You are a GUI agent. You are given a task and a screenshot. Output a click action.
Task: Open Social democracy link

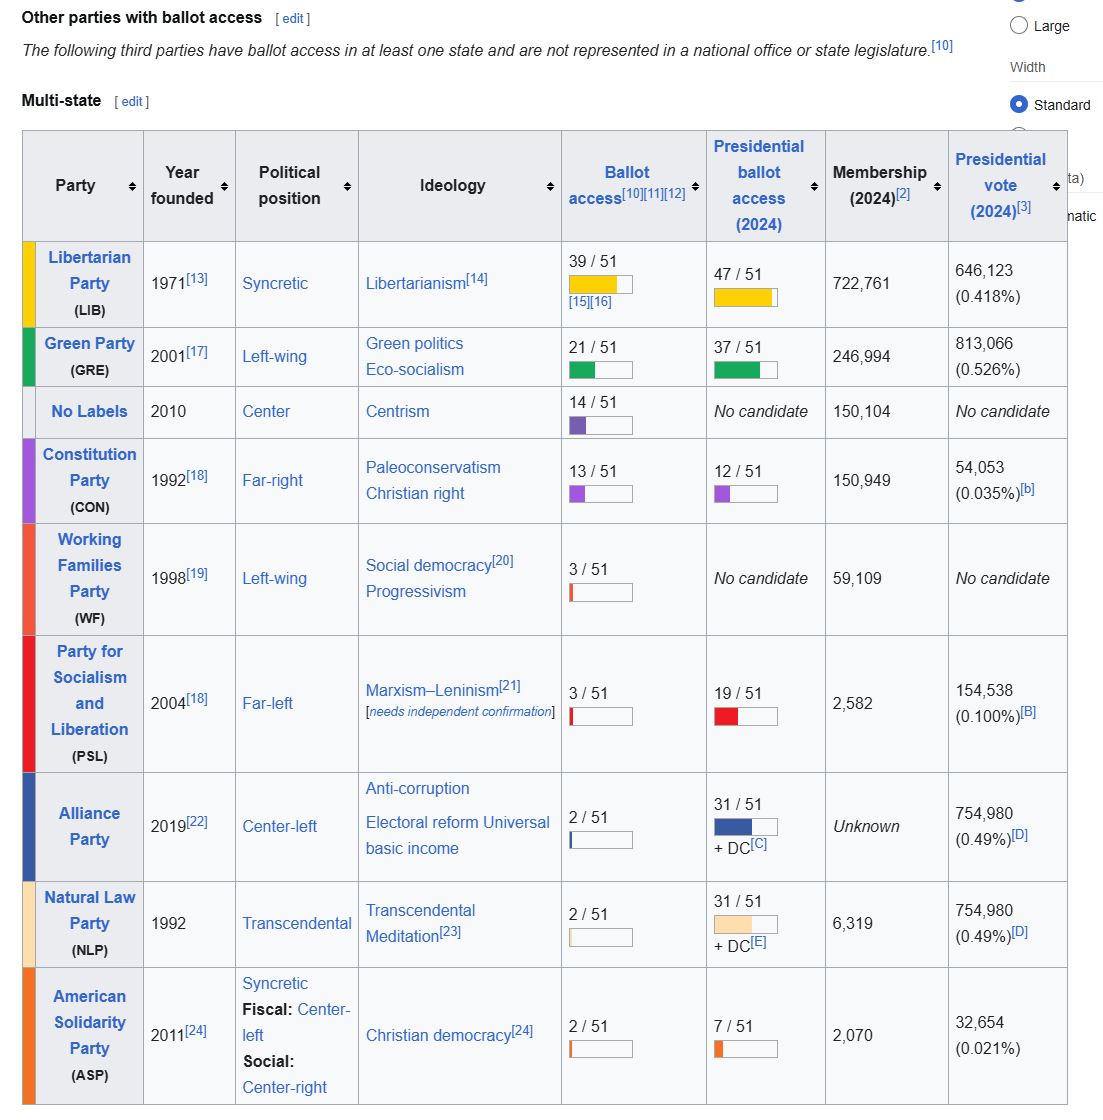pos(429,566)
